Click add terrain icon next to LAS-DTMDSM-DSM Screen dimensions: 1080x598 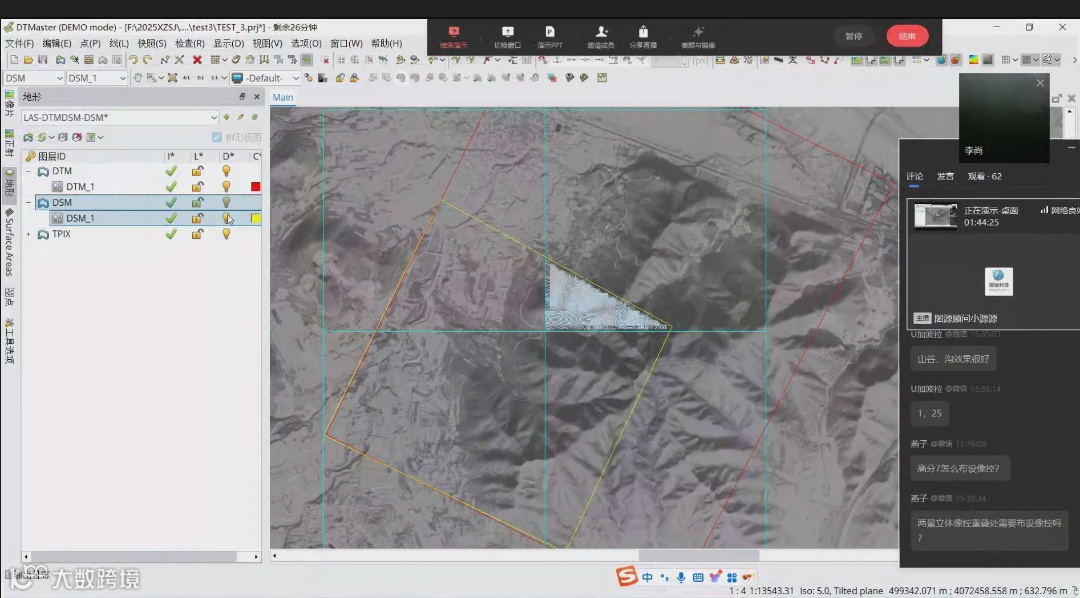227,117
